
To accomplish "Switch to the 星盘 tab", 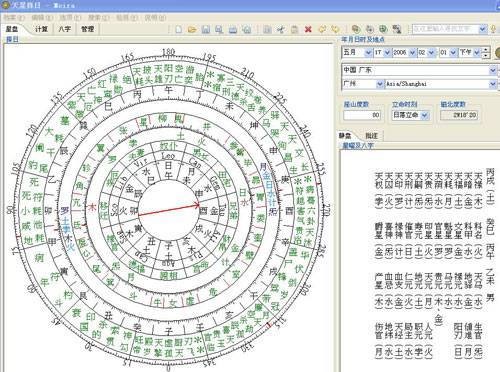I will 12,29.
